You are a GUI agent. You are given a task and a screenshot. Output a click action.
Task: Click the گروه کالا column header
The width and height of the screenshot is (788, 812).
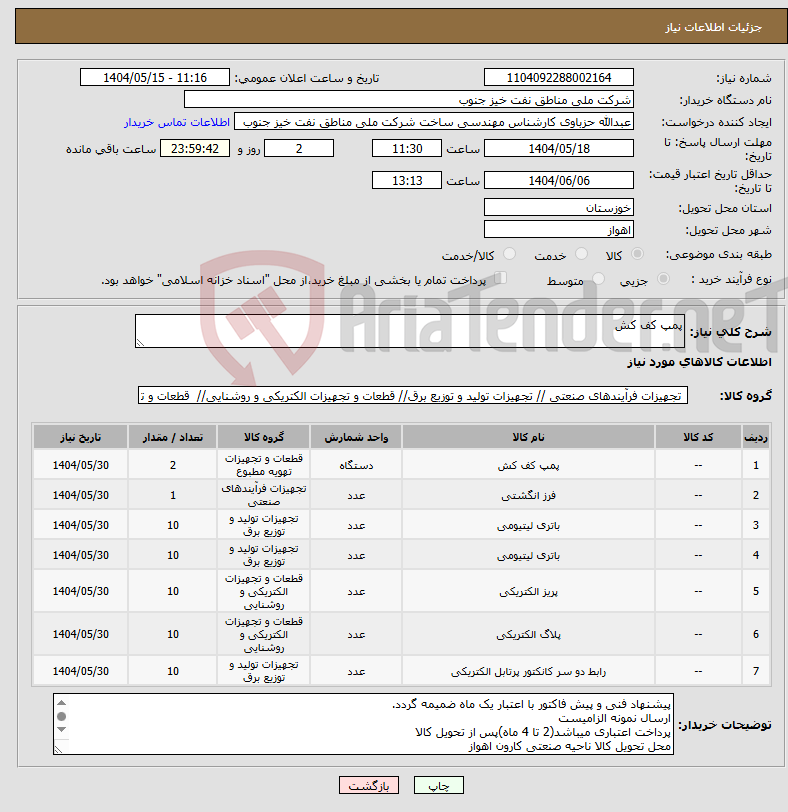pos(264,437)
